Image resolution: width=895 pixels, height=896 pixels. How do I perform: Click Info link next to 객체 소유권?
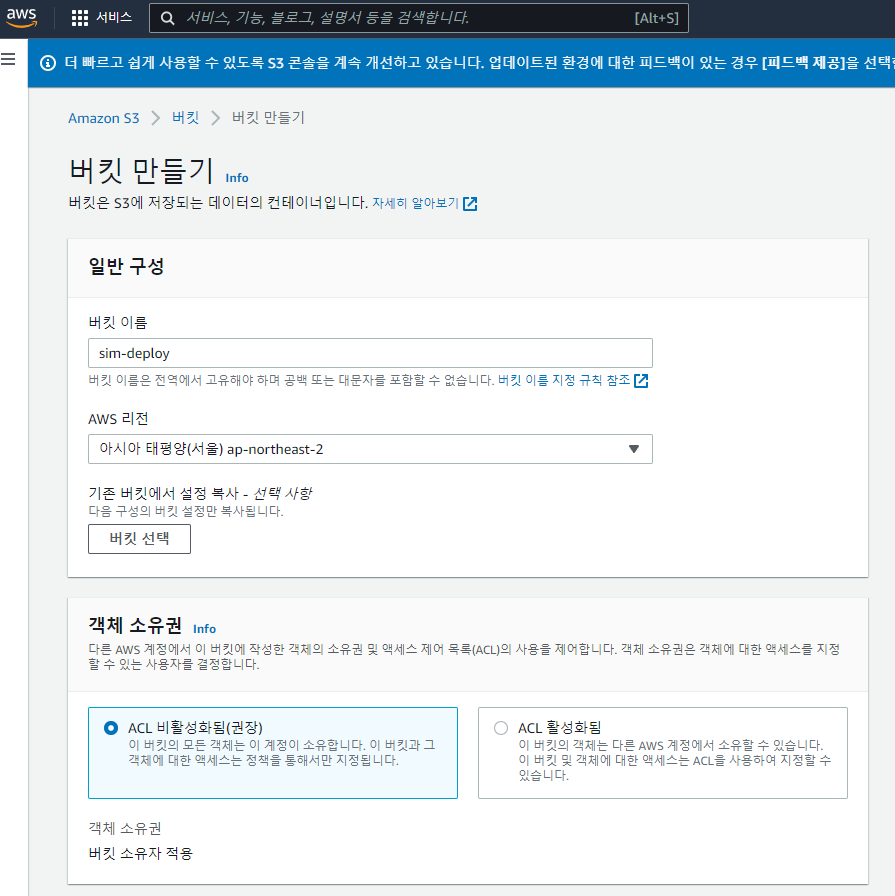pos(204,629)
